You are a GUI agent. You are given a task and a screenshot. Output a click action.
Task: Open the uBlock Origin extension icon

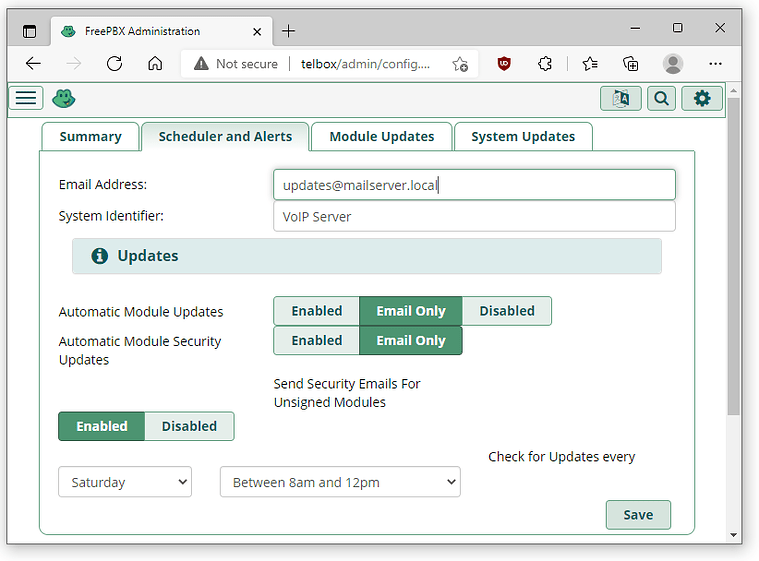click(x=504, y=63)
